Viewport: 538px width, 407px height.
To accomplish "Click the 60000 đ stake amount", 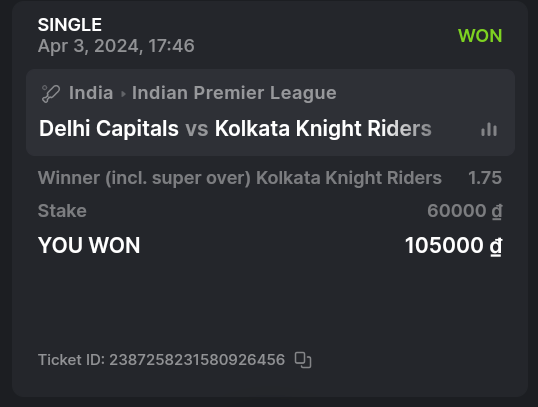I will point(465,211).
